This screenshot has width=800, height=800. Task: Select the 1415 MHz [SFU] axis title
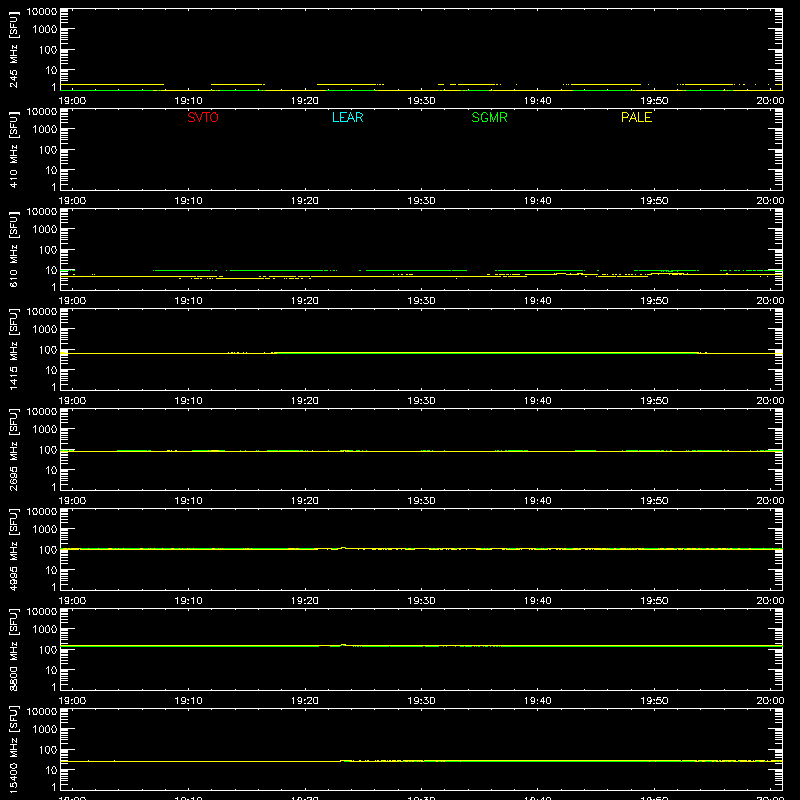[13, 350]
